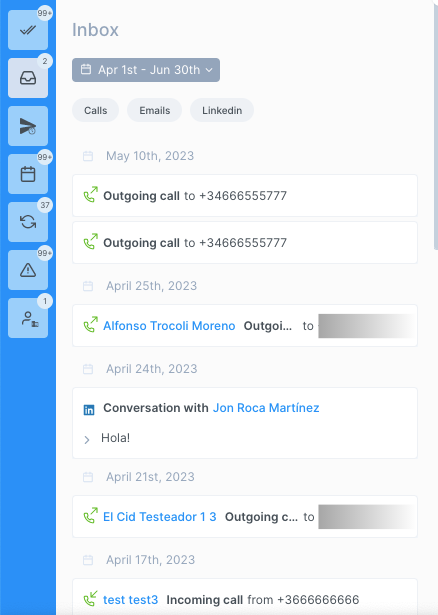The width and height of the screenshot is (438, 615).
Task: Open Jon Roca Martínez contact link
Action: coord(266,408)
